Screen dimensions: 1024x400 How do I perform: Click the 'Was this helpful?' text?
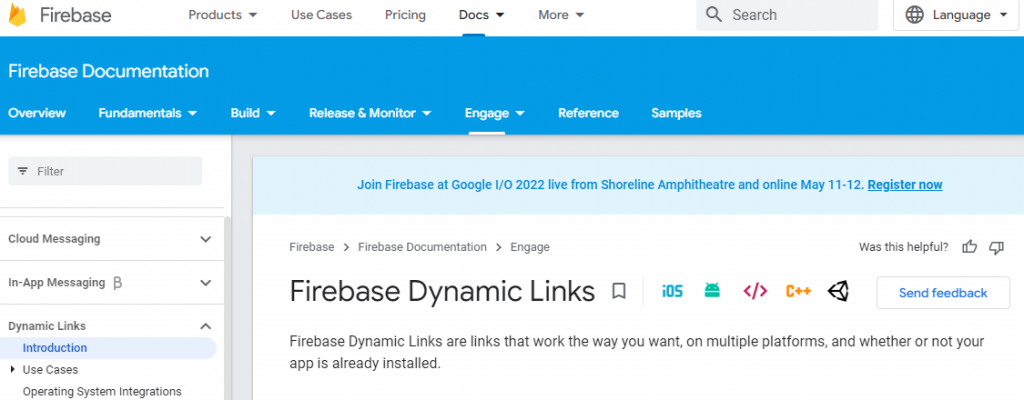903,247
